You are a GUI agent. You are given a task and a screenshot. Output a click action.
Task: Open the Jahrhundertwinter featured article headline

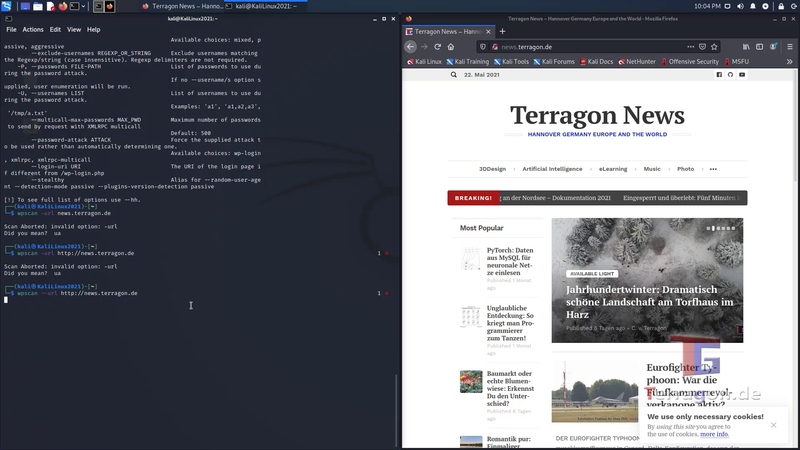tap(649, 302)
